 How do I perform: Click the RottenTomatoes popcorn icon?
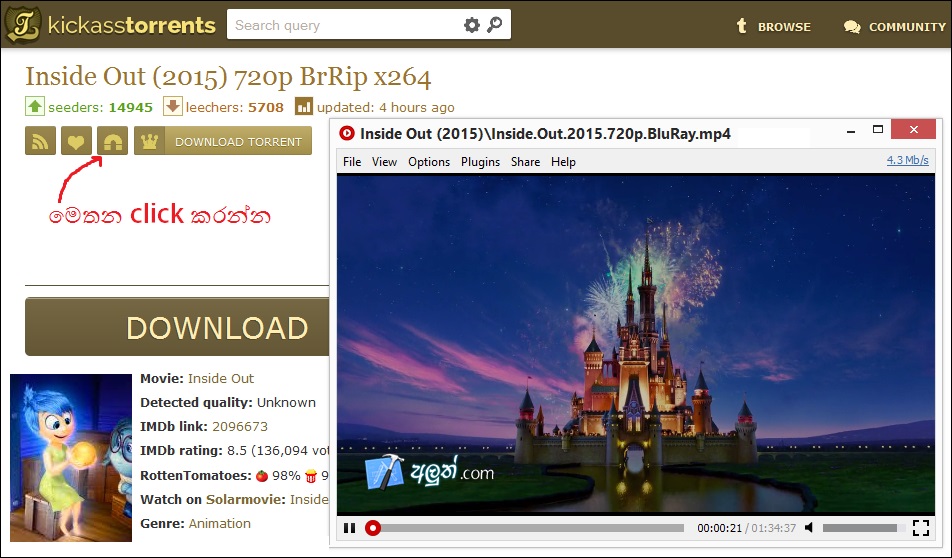coord(311,475)
